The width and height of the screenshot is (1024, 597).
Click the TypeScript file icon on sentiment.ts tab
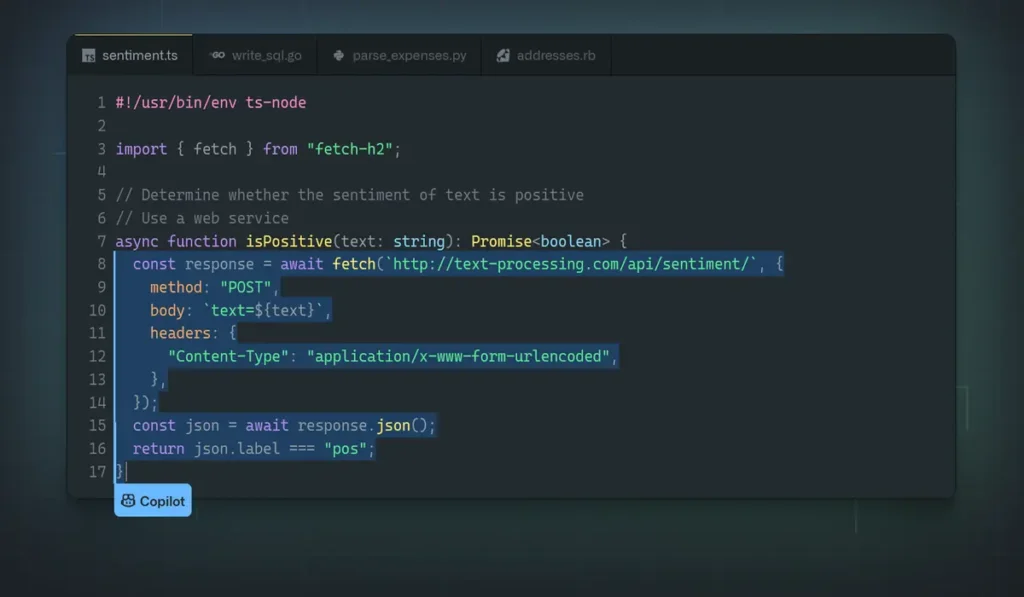(x=89, y=56)
